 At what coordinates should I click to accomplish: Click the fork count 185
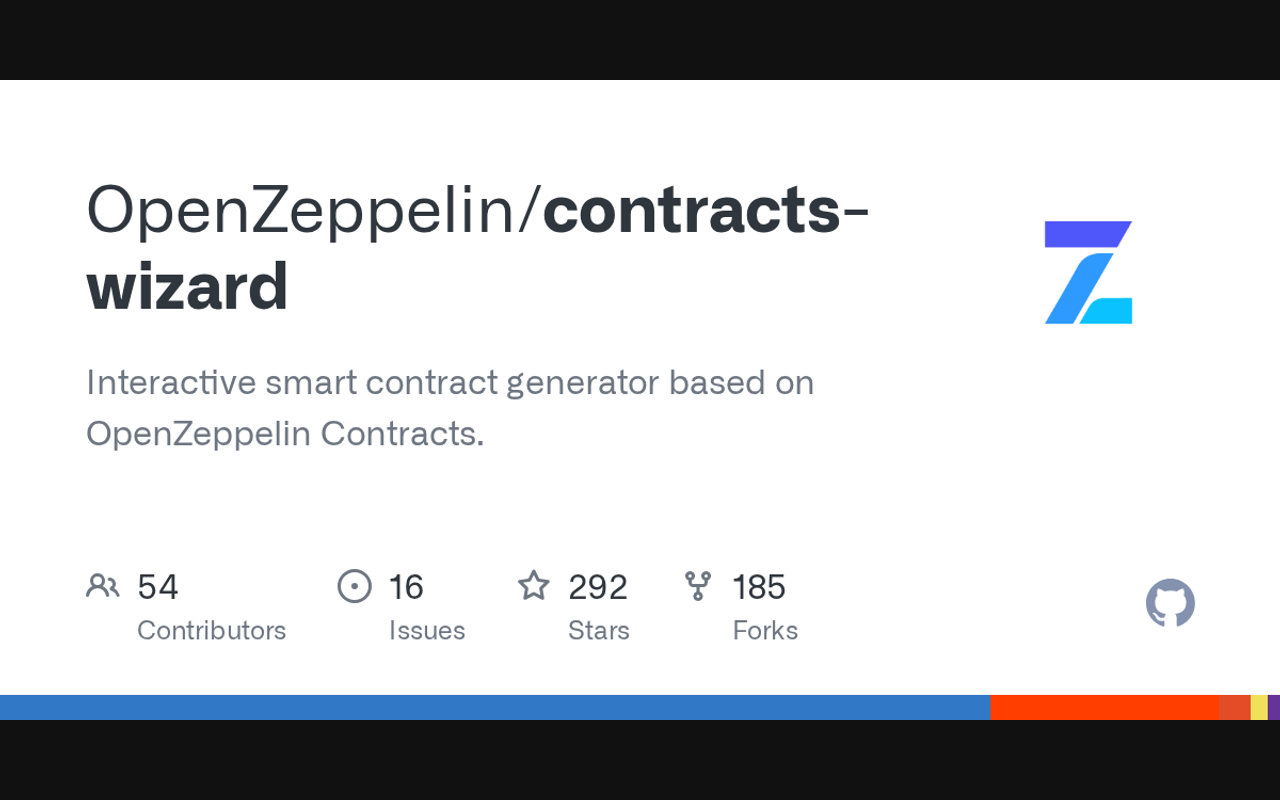[x=759, y=587]
